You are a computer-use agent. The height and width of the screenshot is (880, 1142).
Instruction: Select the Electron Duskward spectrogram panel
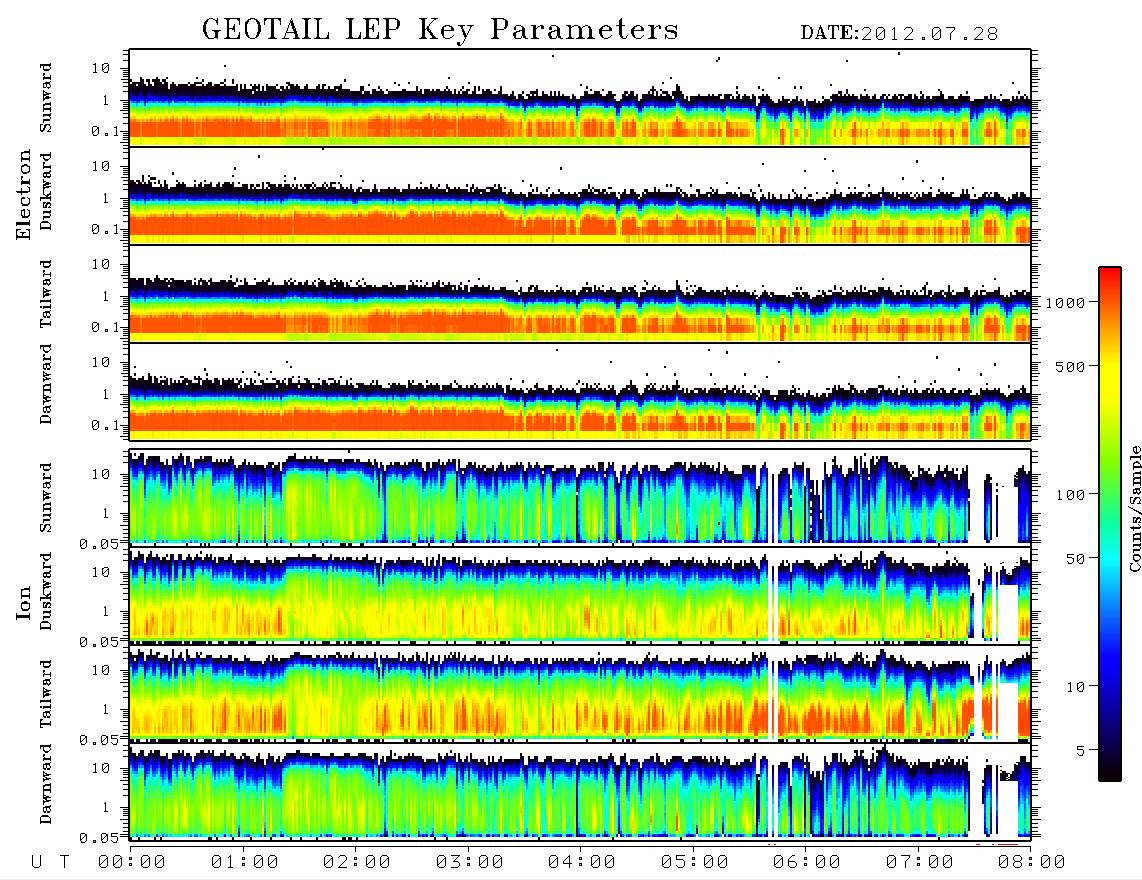click(580, 195)
